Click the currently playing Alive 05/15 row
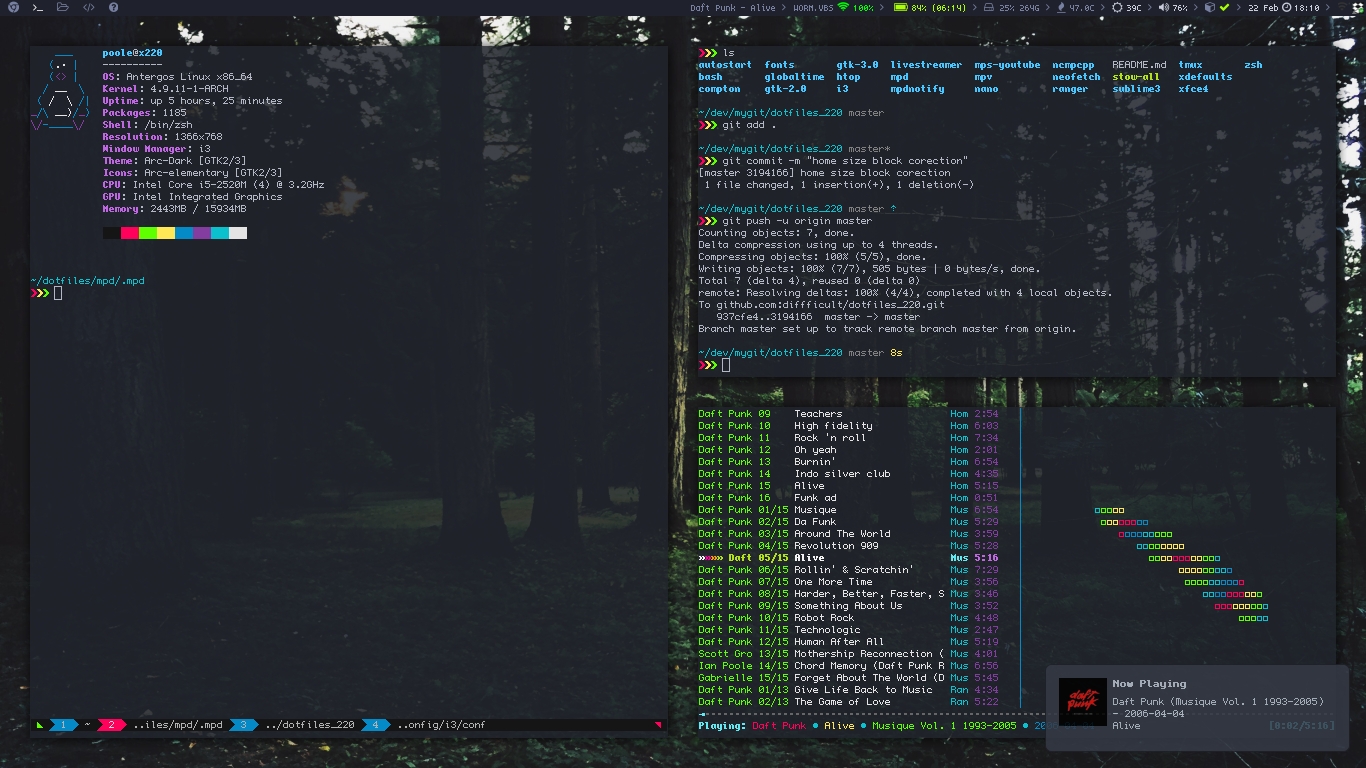This screenshot has width=1366, height=768. [848, 558]
